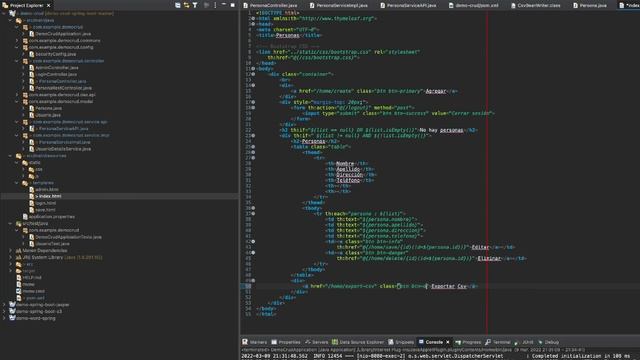640x360 pixels.
Task: Collapse the demo-crud project node
Action: pos(4,13)
